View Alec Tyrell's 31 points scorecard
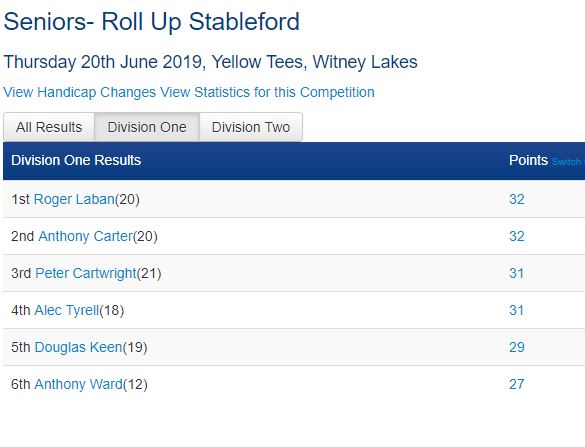This screenshot has width=585, height=447. click(516, 310)
